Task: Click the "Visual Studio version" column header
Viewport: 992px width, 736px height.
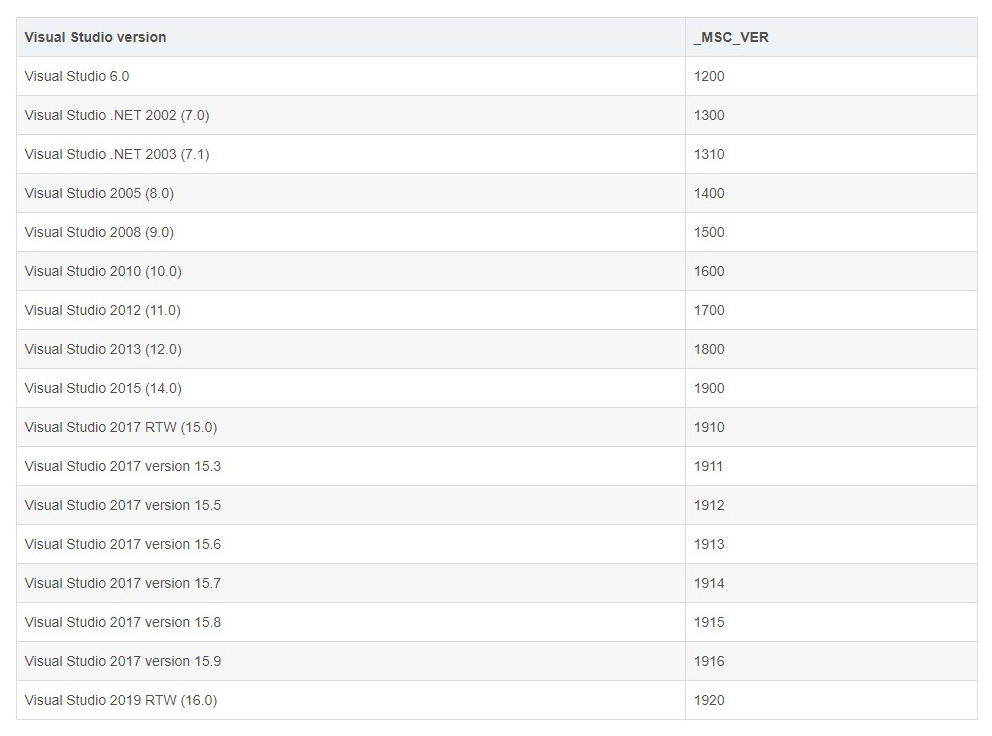Action: (96, 37)
